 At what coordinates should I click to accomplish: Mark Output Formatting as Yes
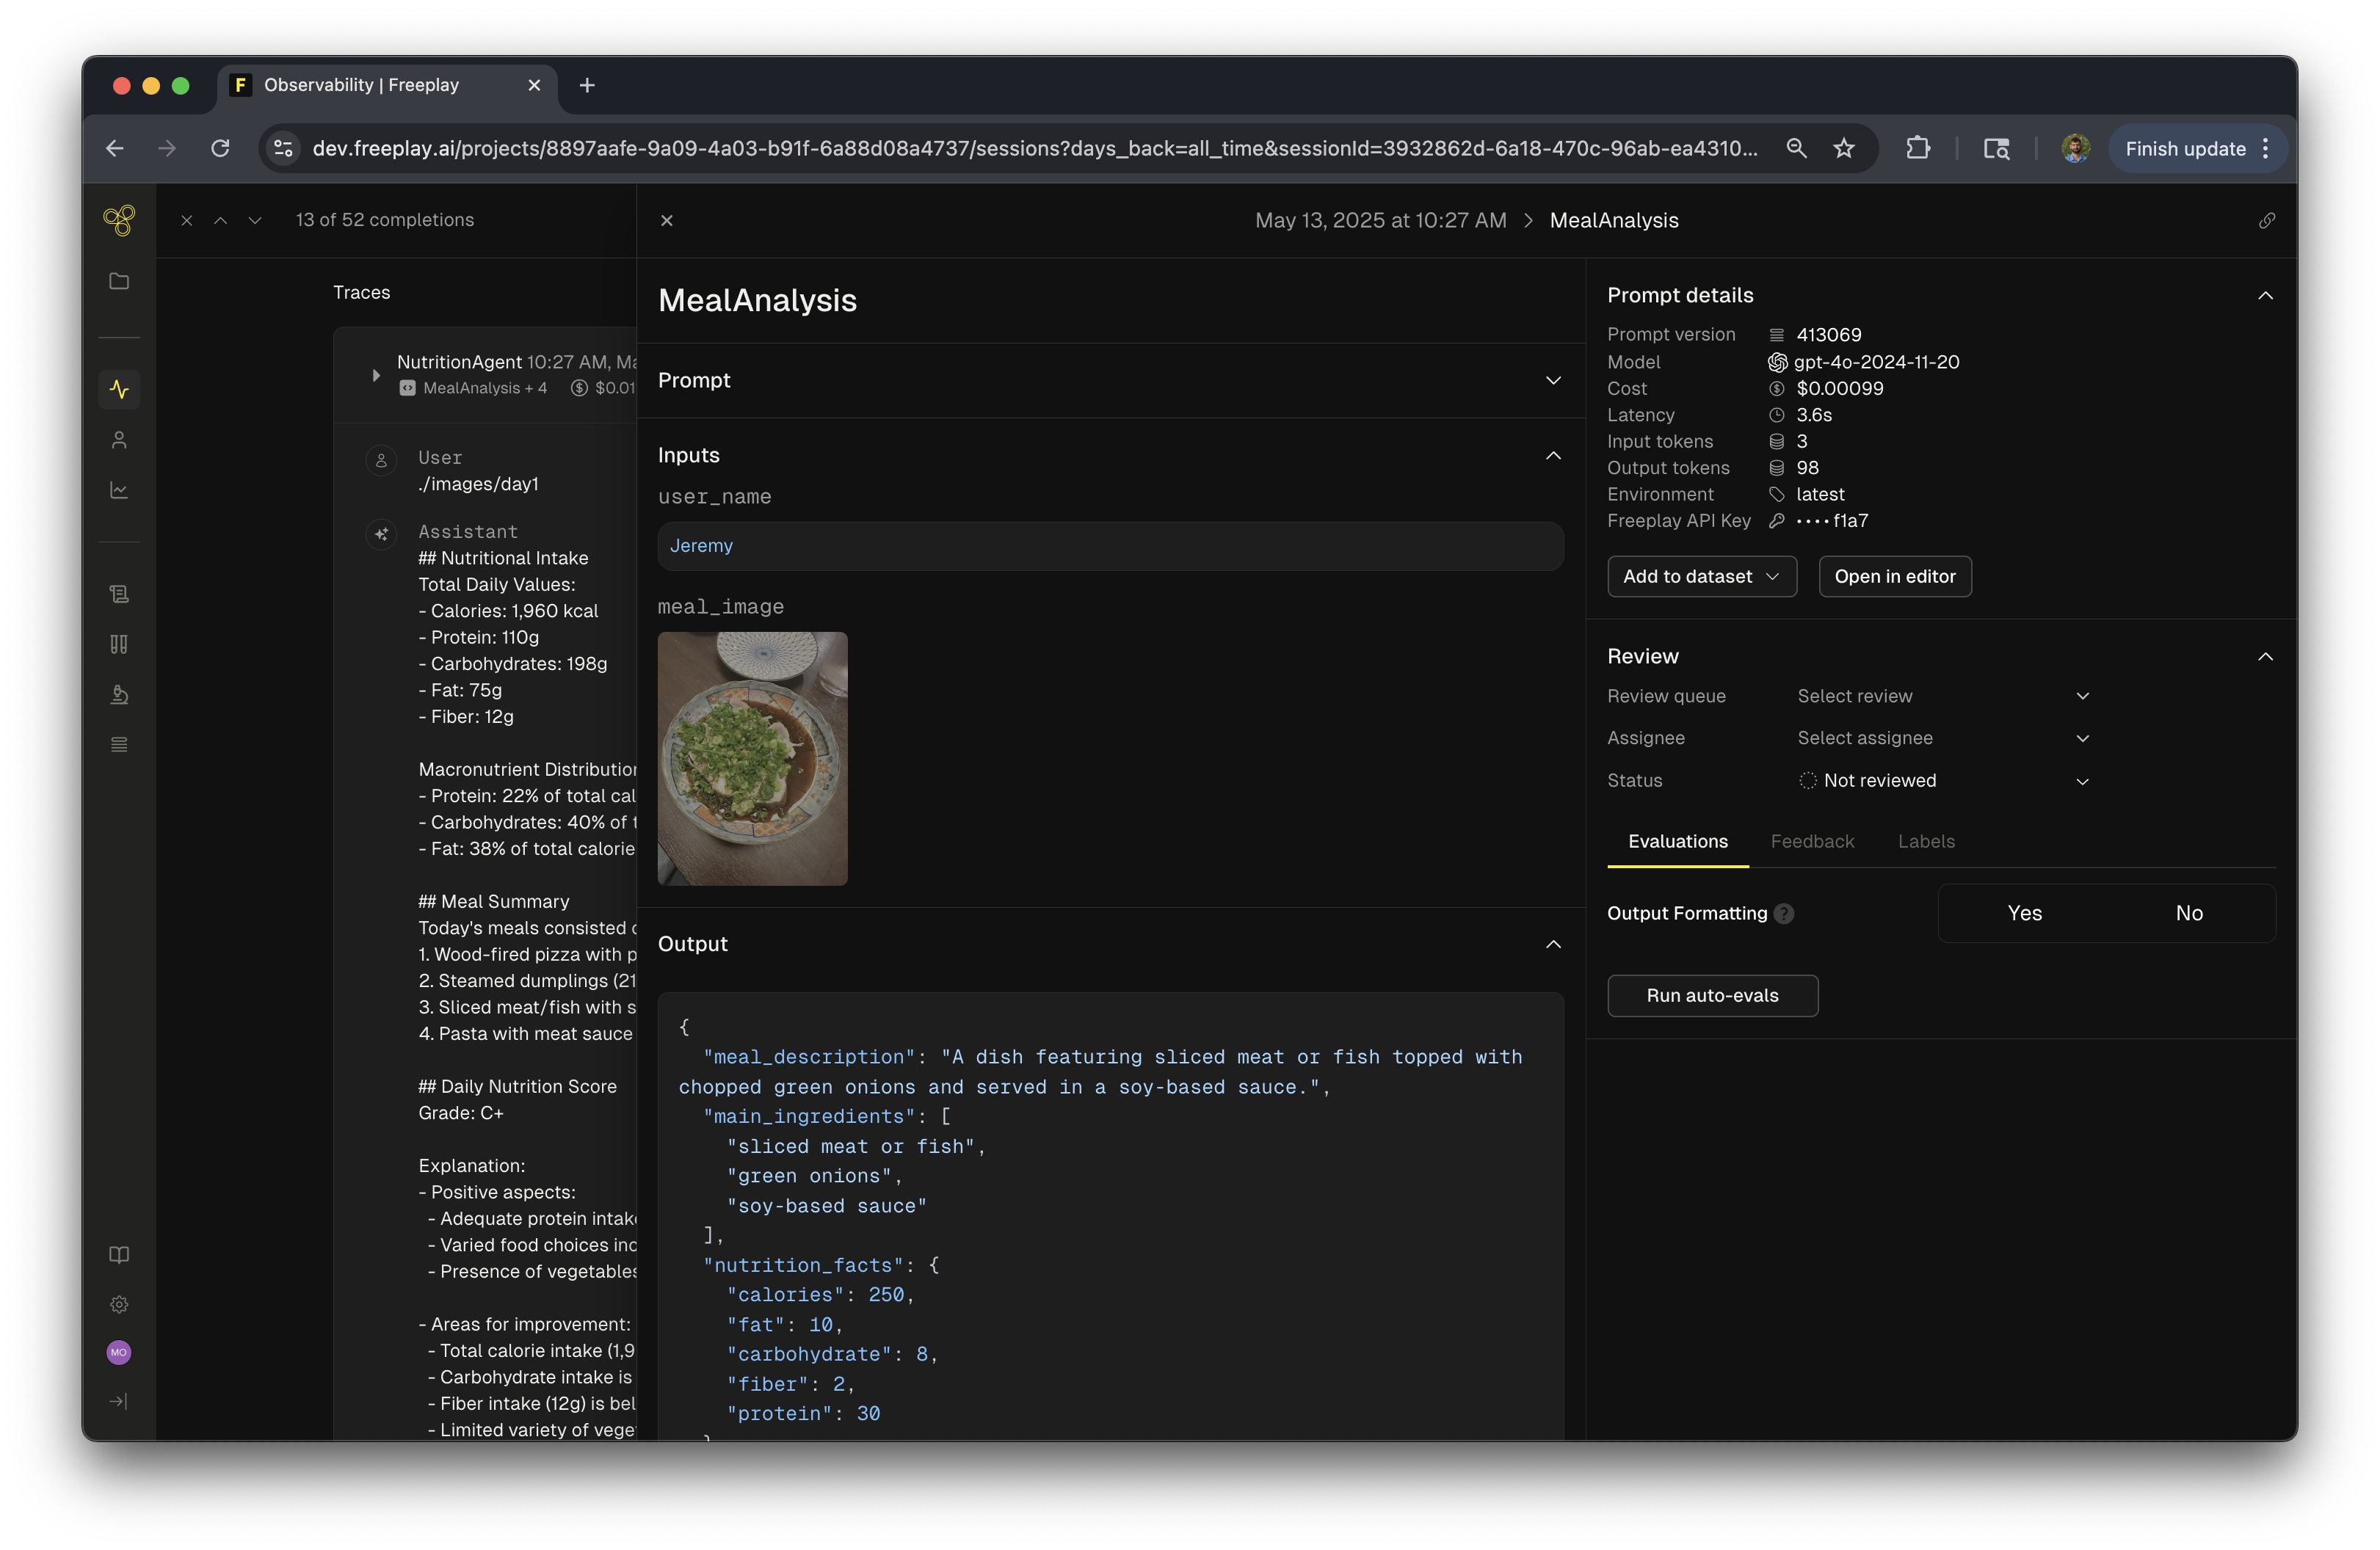(x=2024, y=913)
